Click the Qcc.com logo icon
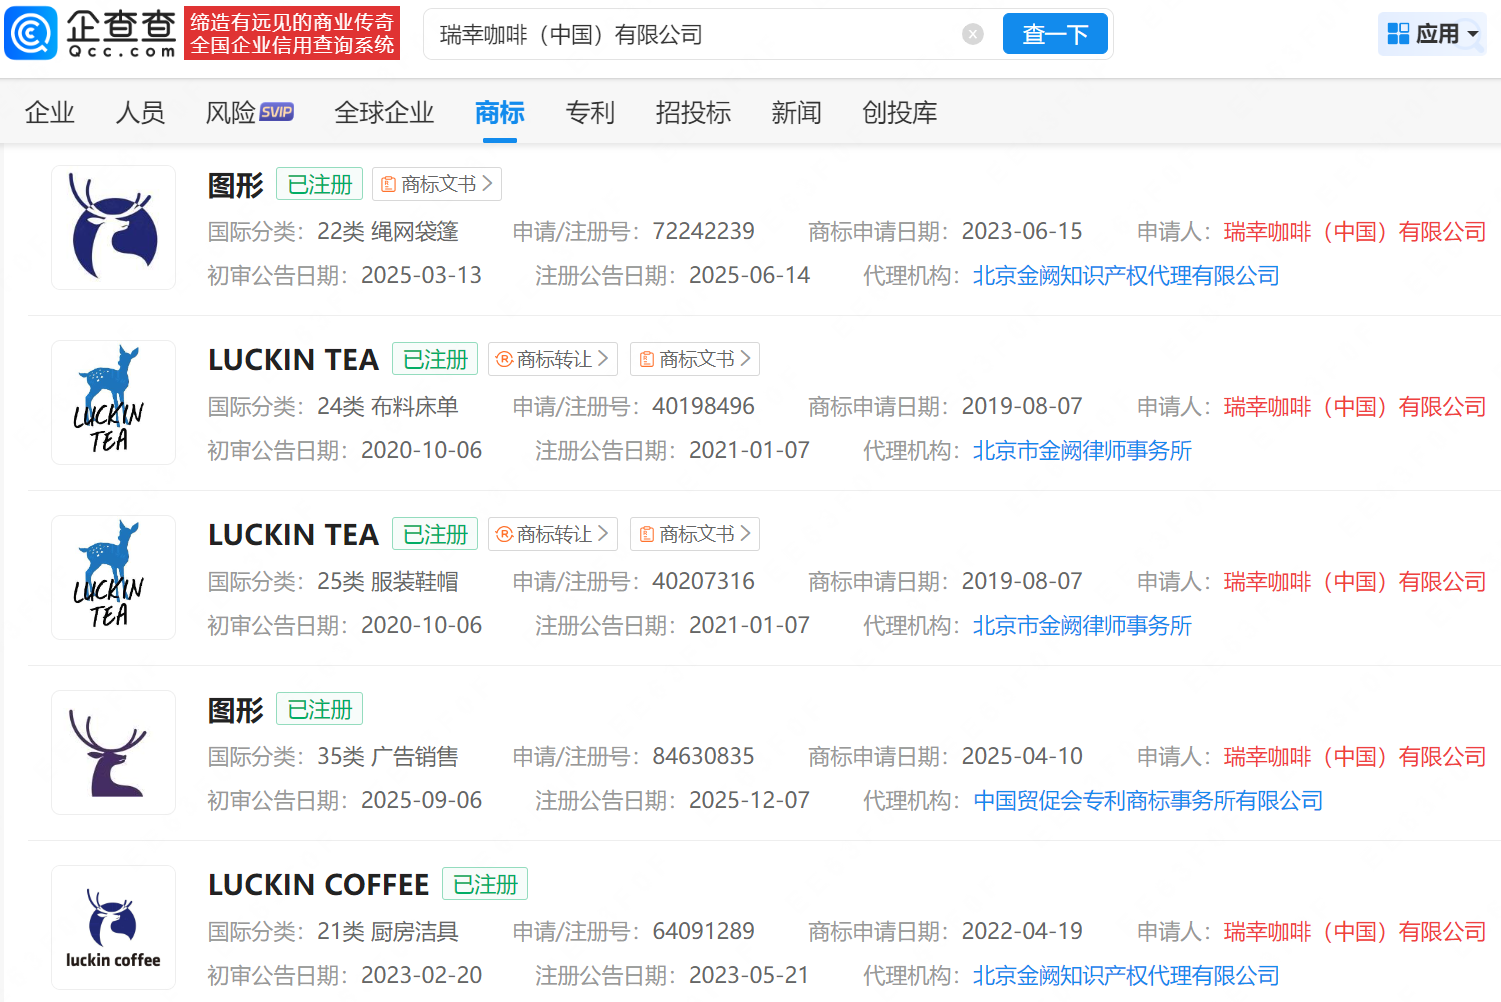 pos(31,33)
